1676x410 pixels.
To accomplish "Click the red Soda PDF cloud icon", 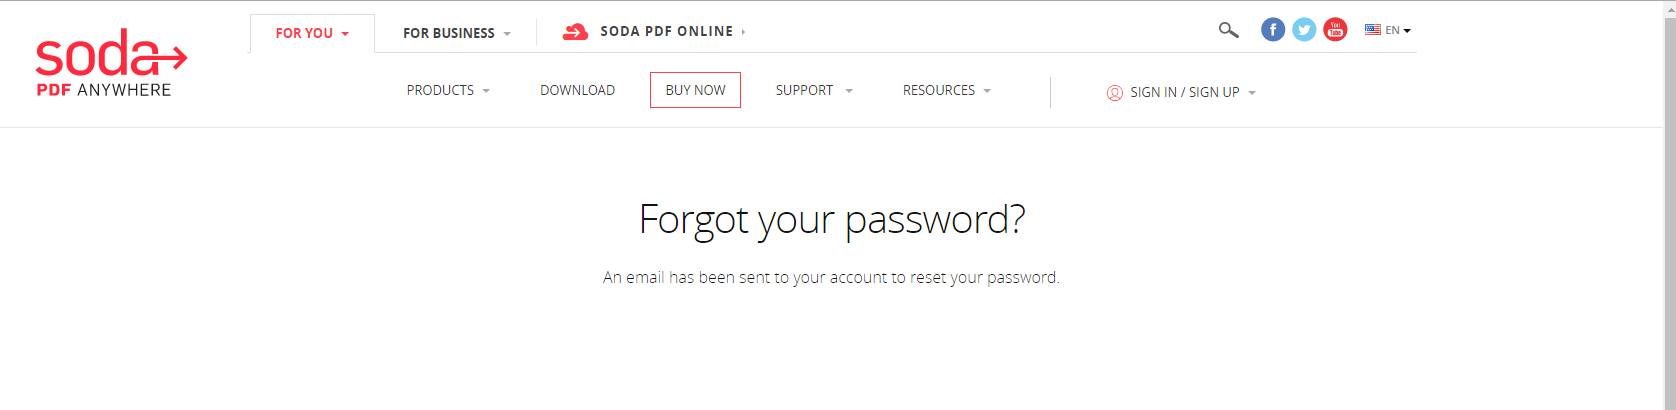I will pyautogui.click(x=575, y=32).
